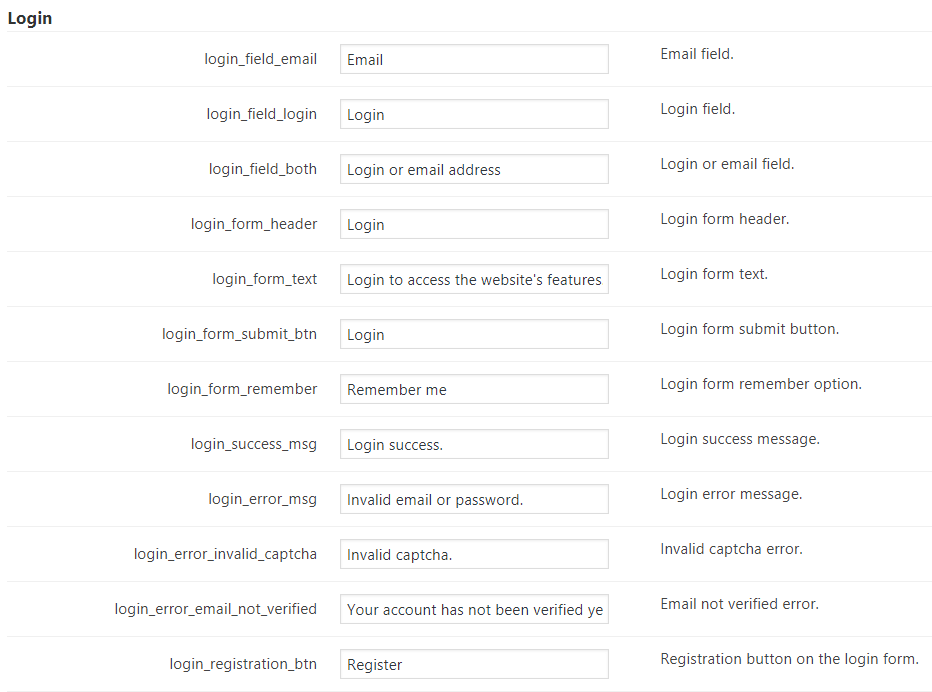Focus the 'Remember me' text field
Screen dimensions: 932x692
(x=474, y=389)
